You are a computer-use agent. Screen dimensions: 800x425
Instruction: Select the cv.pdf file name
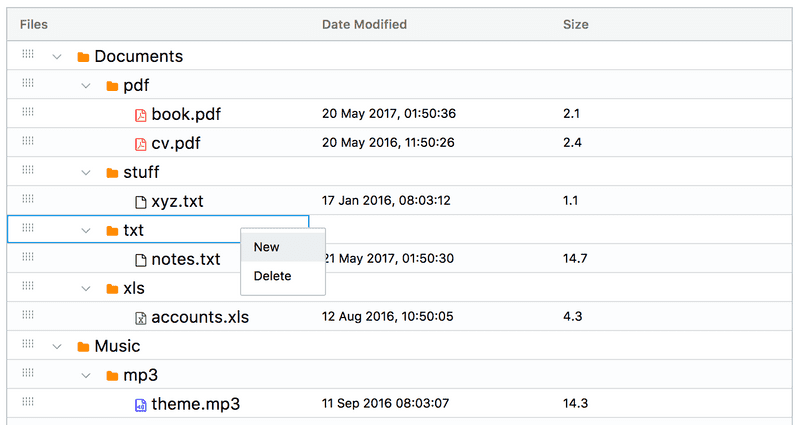176,143
